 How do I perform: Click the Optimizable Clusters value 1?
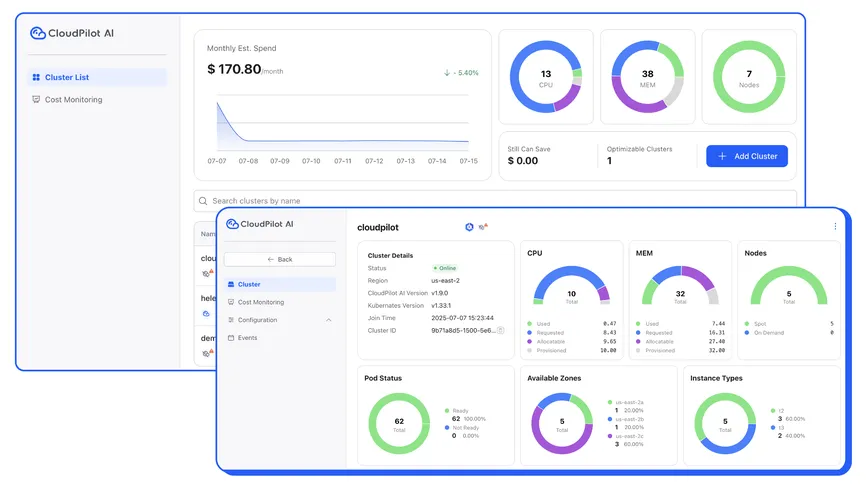[x=609, y=161]
